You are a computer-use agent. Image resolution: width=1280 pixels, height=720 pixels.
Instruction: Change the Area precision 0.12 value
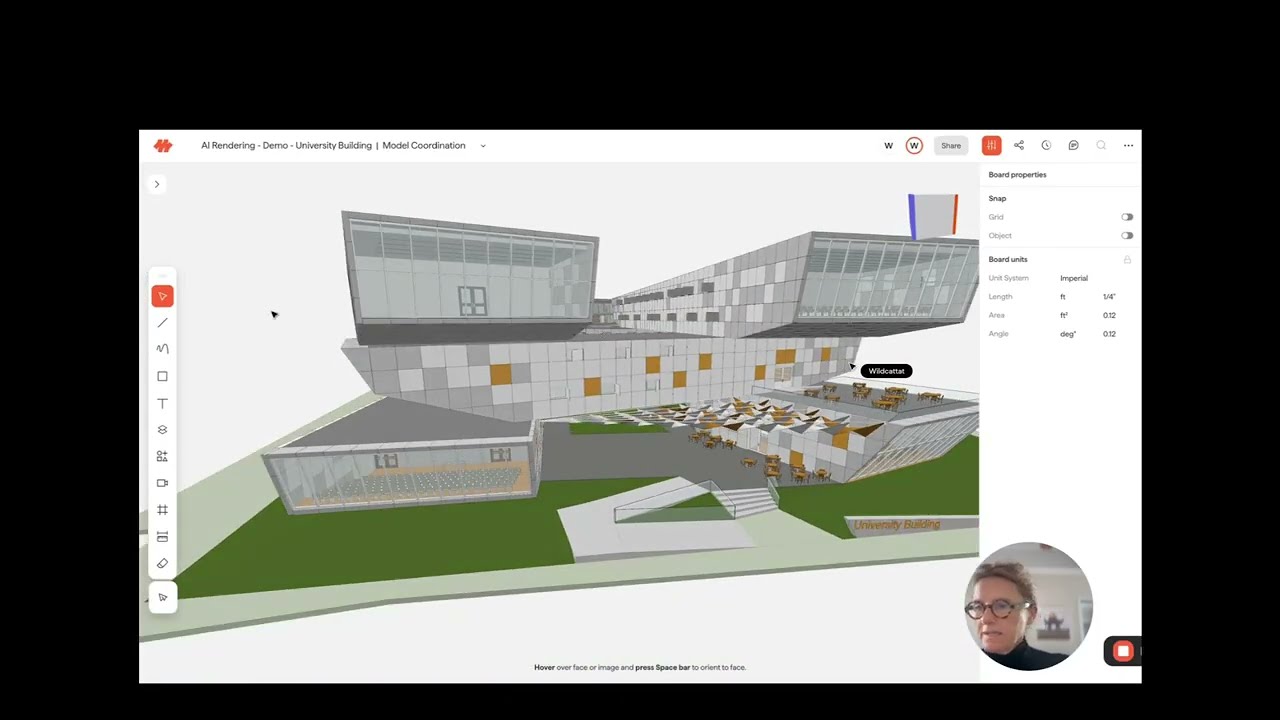coord(1109,315)
